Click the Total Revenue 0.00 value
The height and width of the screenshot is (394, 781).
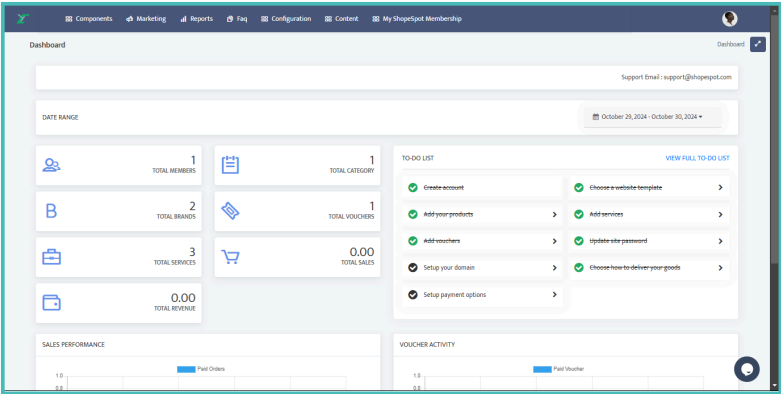point(183,298)
